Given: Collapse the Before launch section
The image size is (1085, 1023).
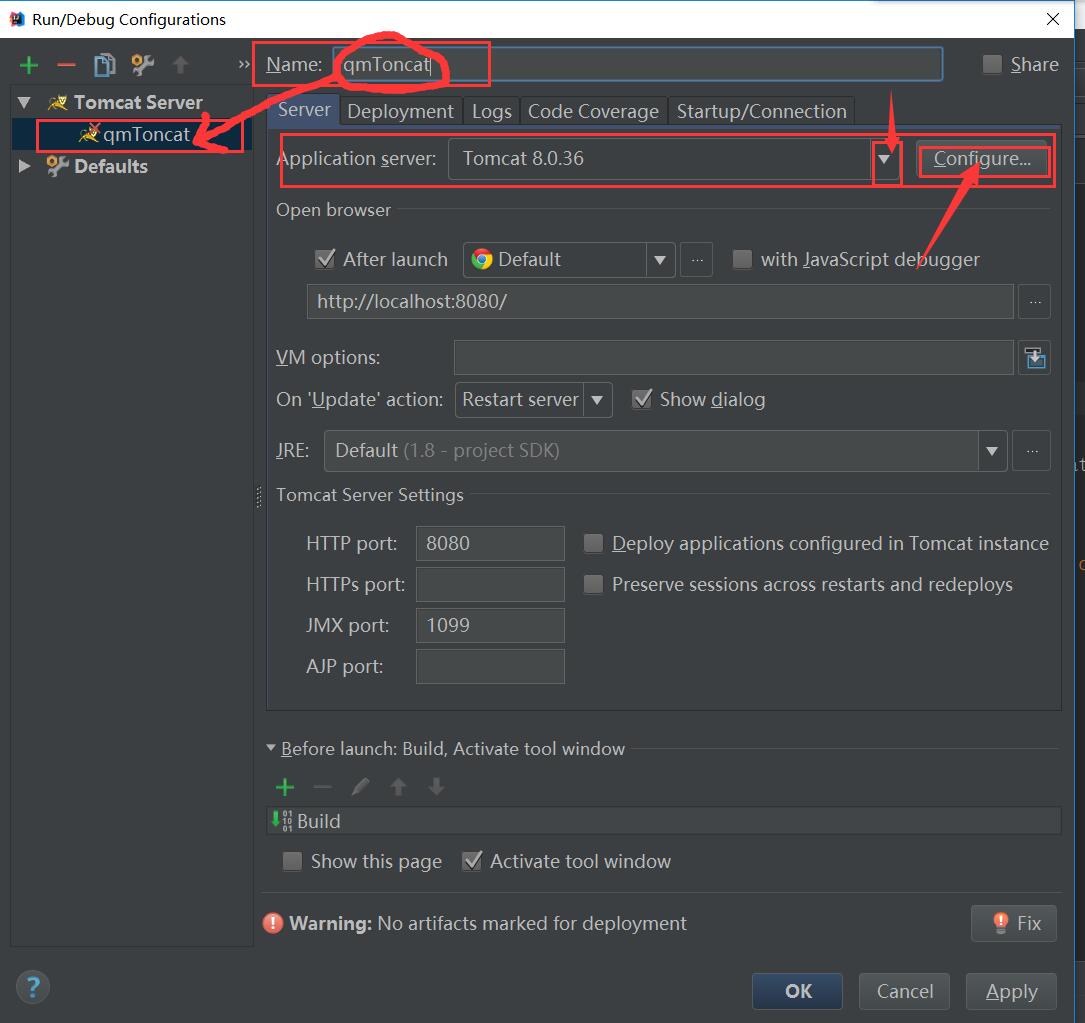Looking at the screenshot, I should (271, 748).
